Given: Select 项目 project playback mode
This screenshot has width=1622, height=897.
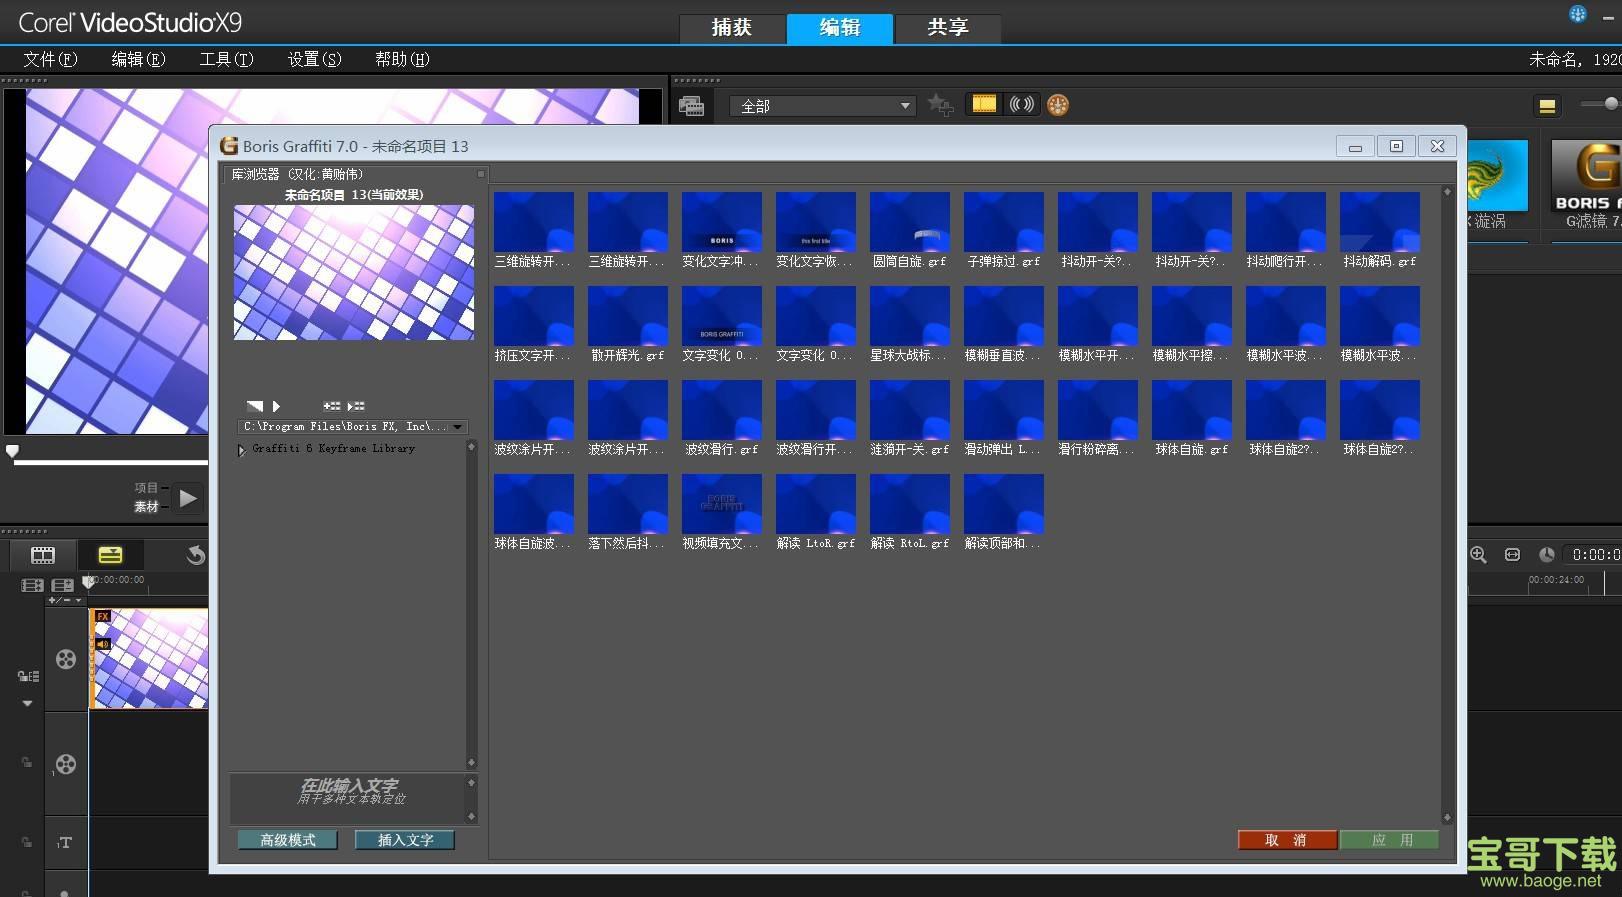Looking at the screenshot, I should (146, 488).
